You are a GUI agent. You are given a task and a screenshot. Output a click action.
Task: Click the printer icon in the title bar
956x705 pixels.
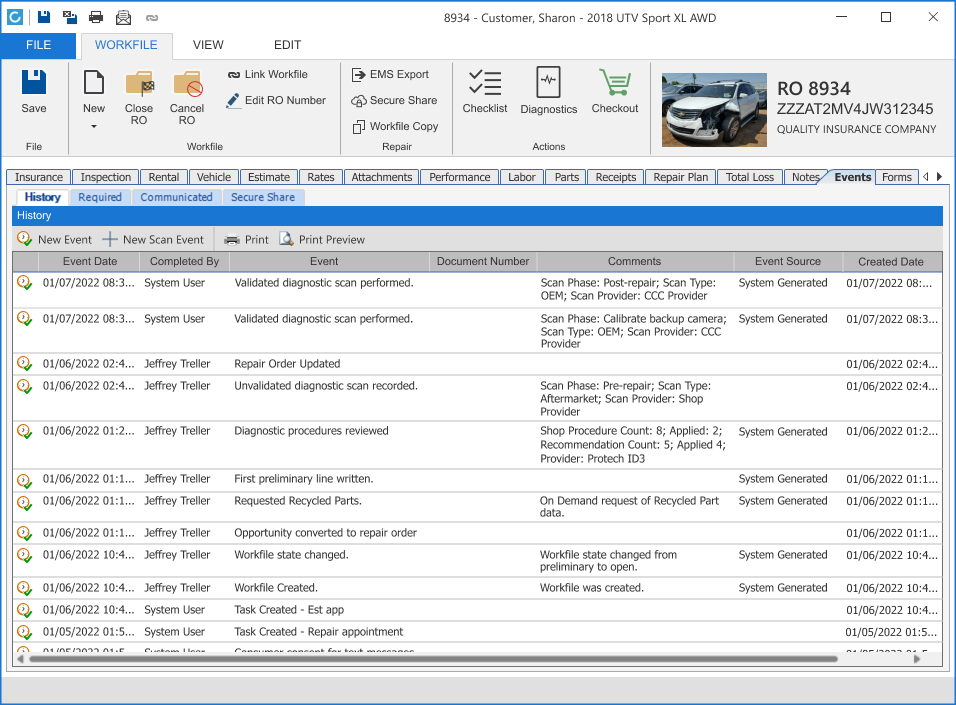[x=96, y=17]
